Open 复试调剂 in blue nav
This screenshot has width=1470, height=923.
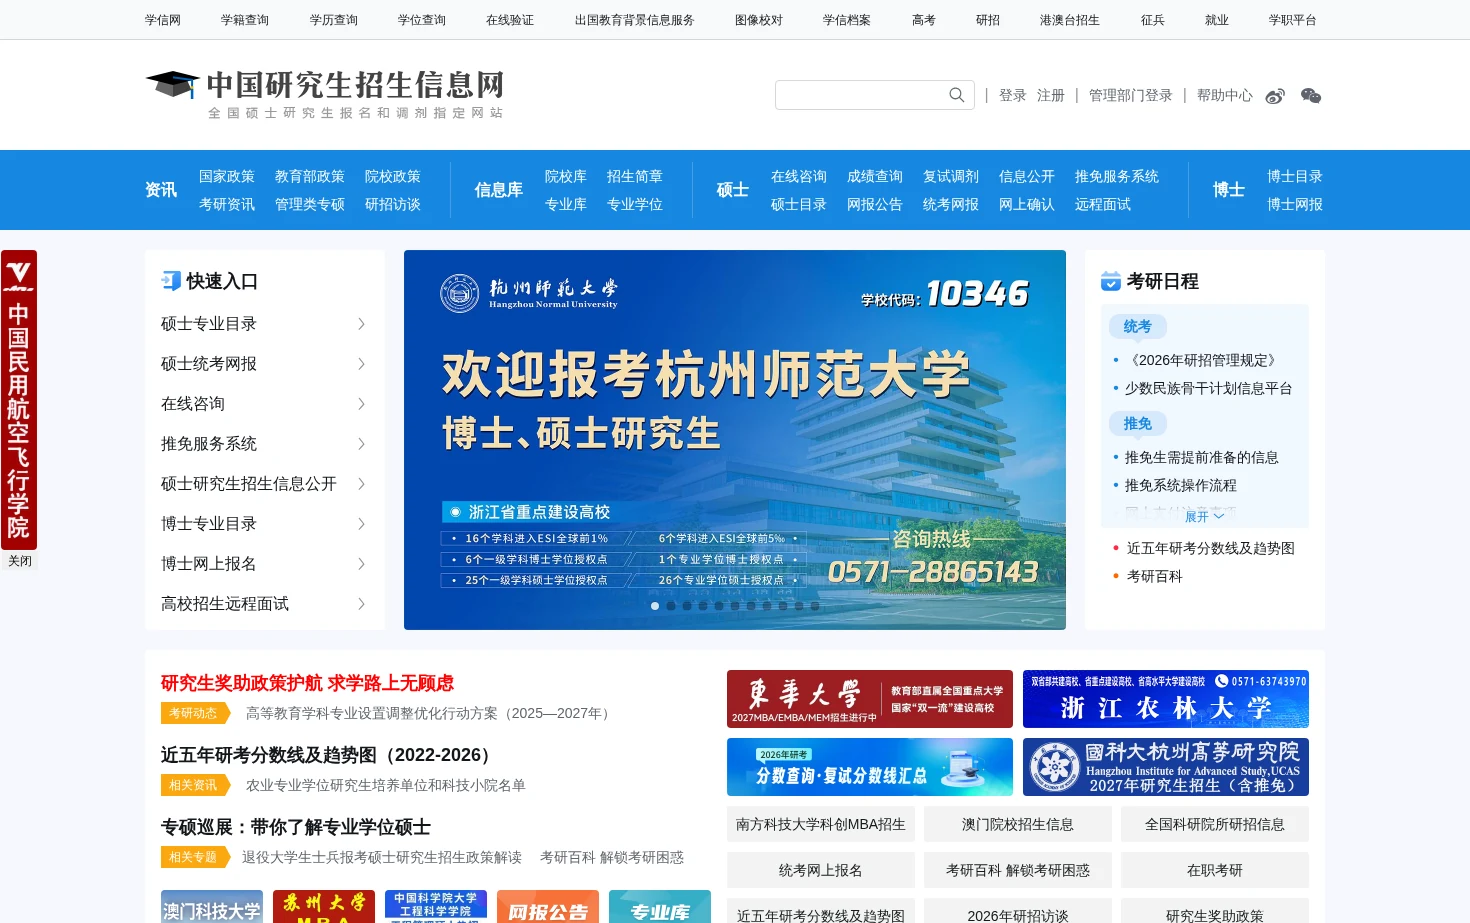(951, 176)
